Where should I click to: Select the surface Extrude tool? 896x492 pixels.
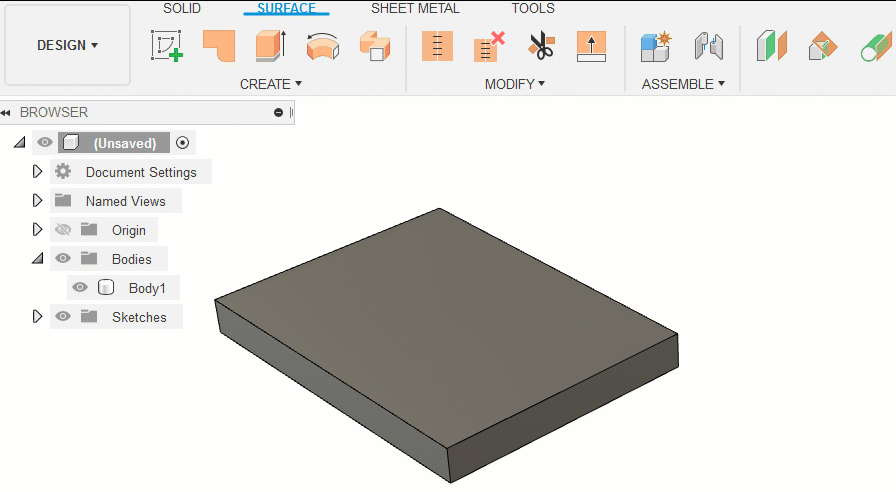point(271,45)
